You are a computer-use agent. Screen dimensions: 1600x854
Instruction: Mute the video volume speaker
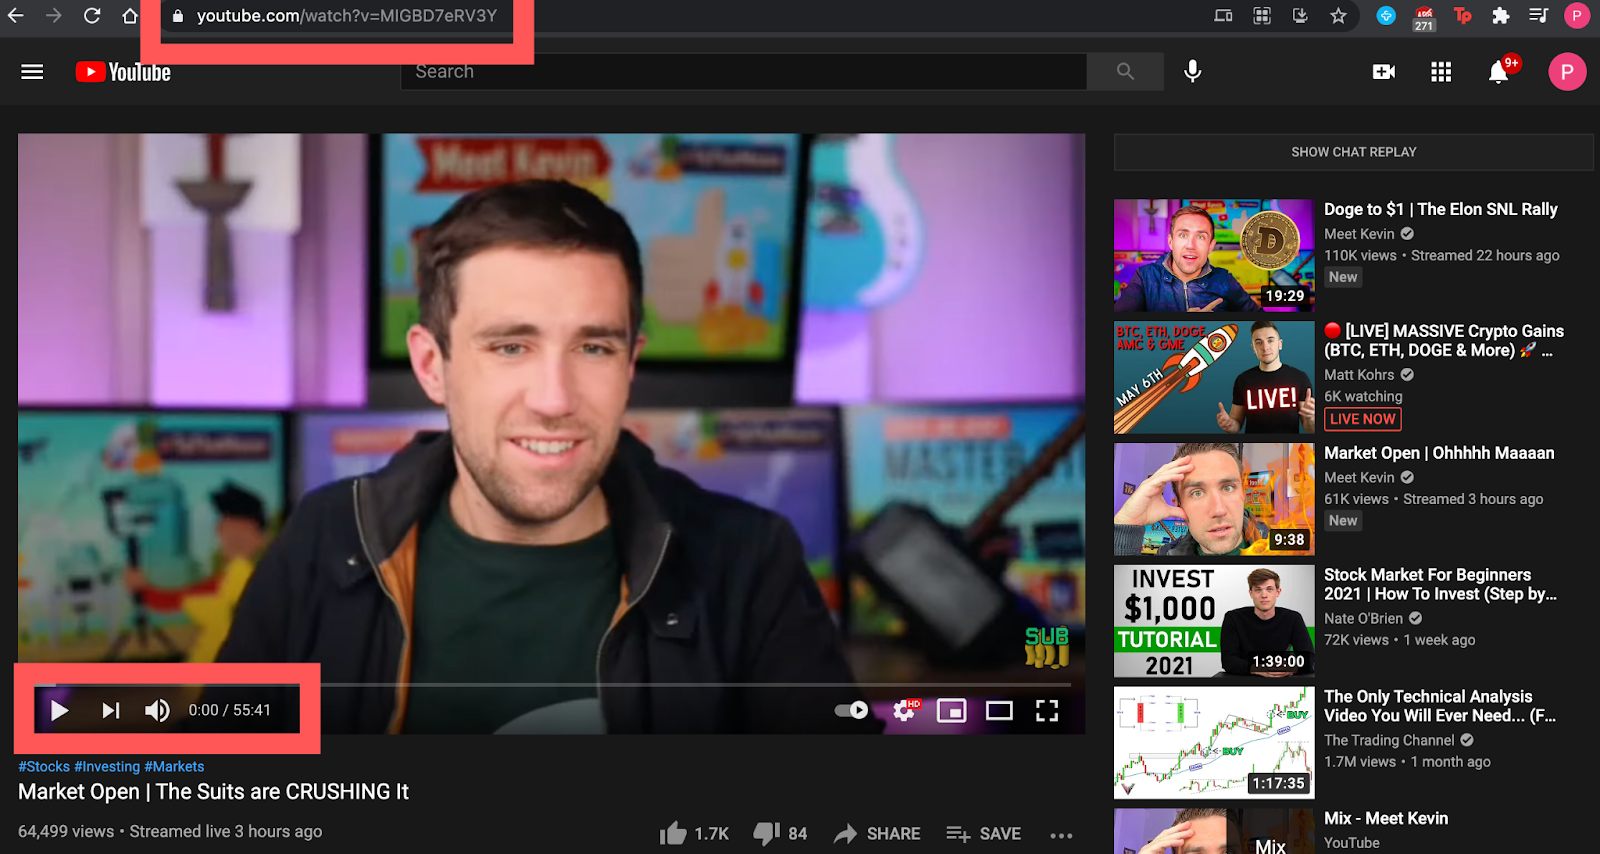(x=157, y=710)
